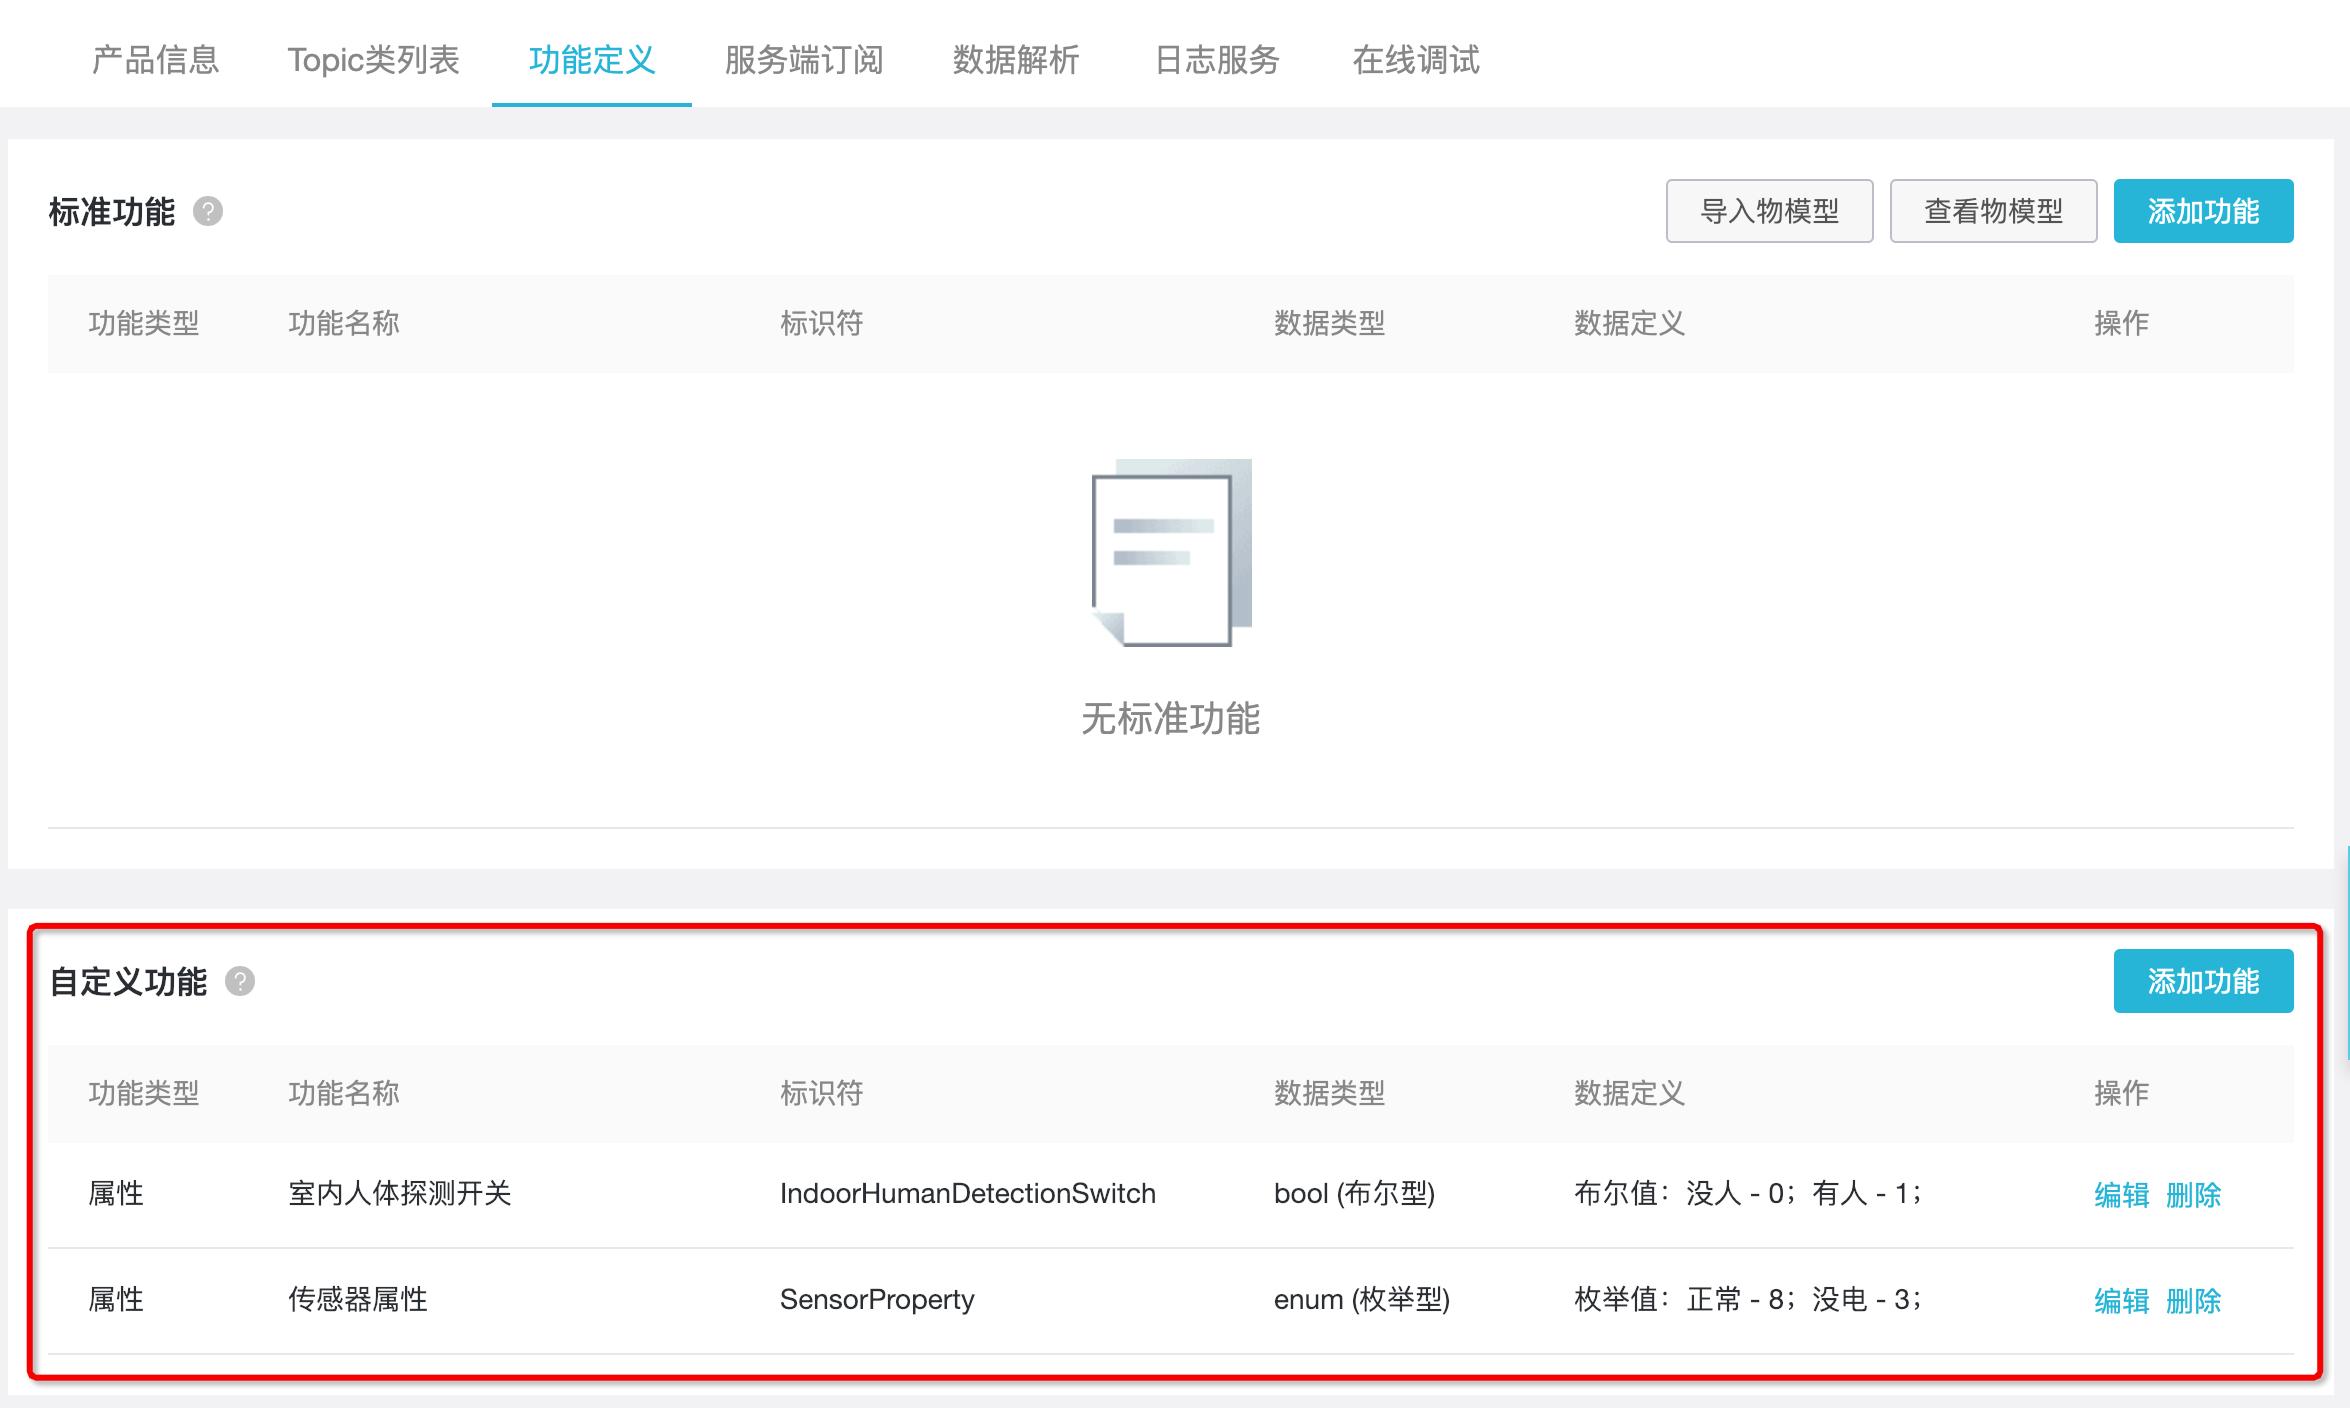The image size is (2350, 1408).
Task: Switch to the 功能定义 tab
Action: tap(591, 60)
